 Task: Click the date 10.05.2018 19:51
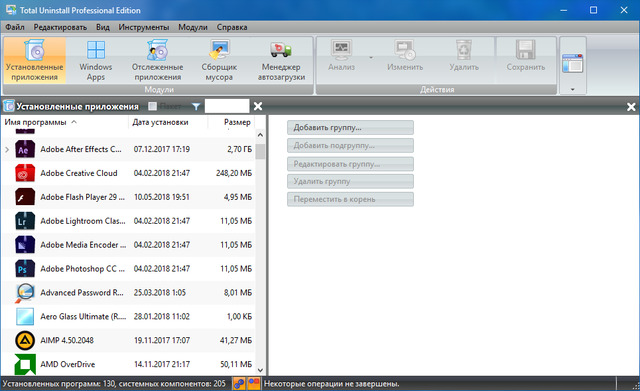pos(162,197)
